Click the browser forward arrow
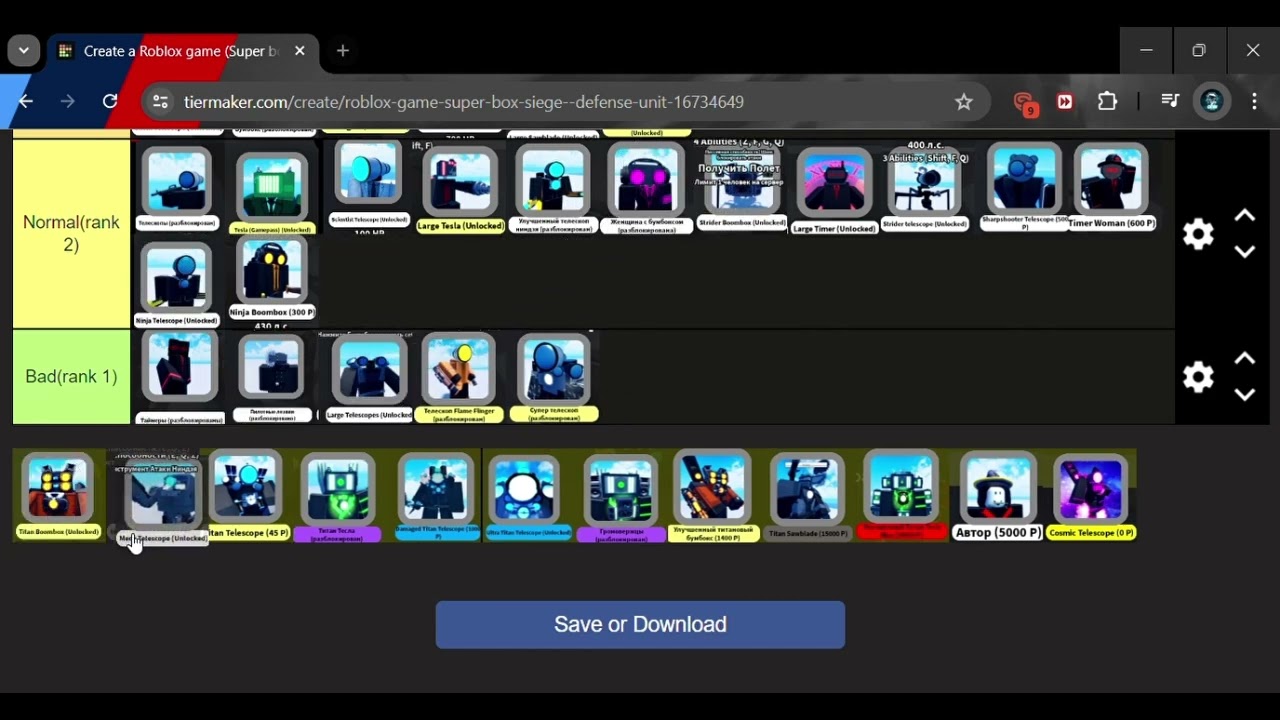This screenshot has height=720, width=1280. (x=67, y=102)
